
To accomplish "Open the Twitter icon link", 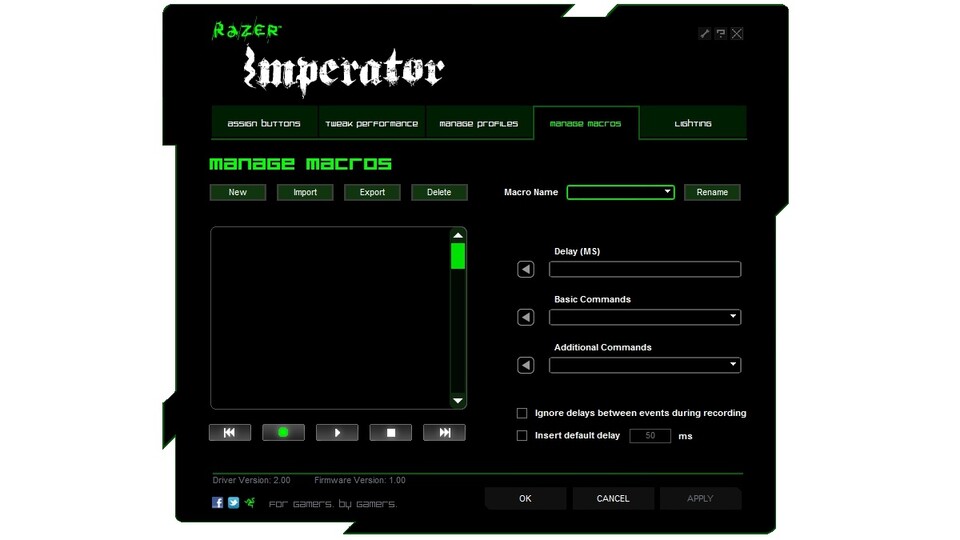I will tap(234, 502).
